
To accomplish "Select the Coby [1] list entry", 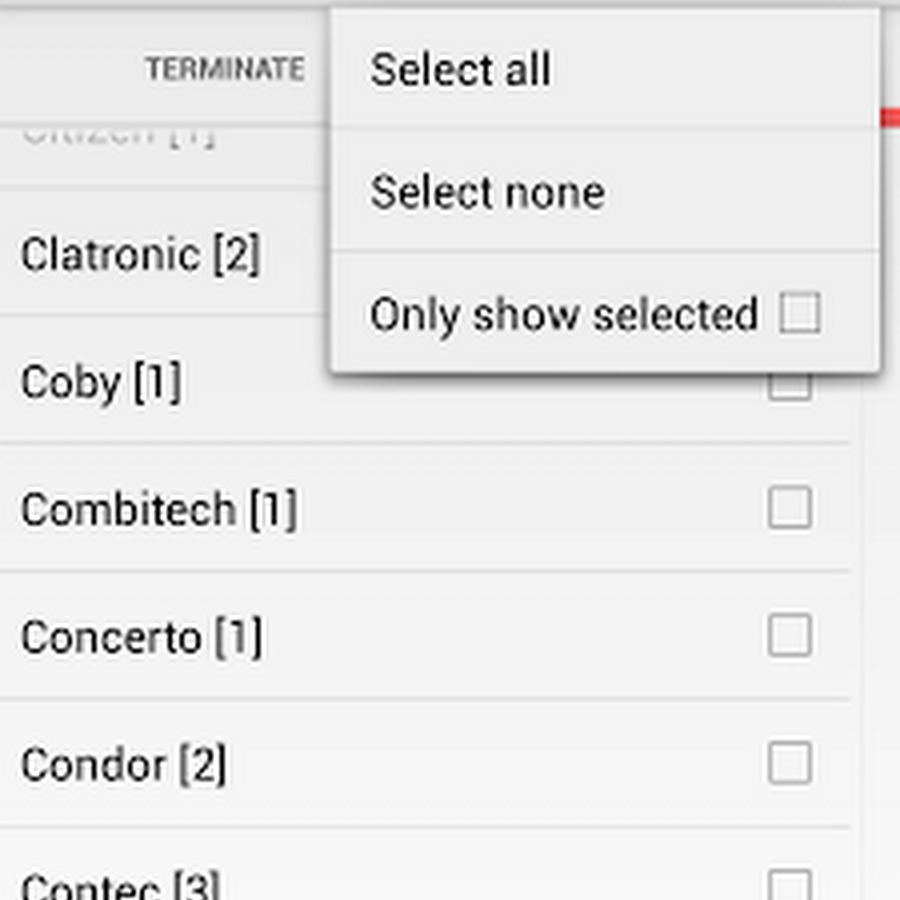I will [101, 382].
